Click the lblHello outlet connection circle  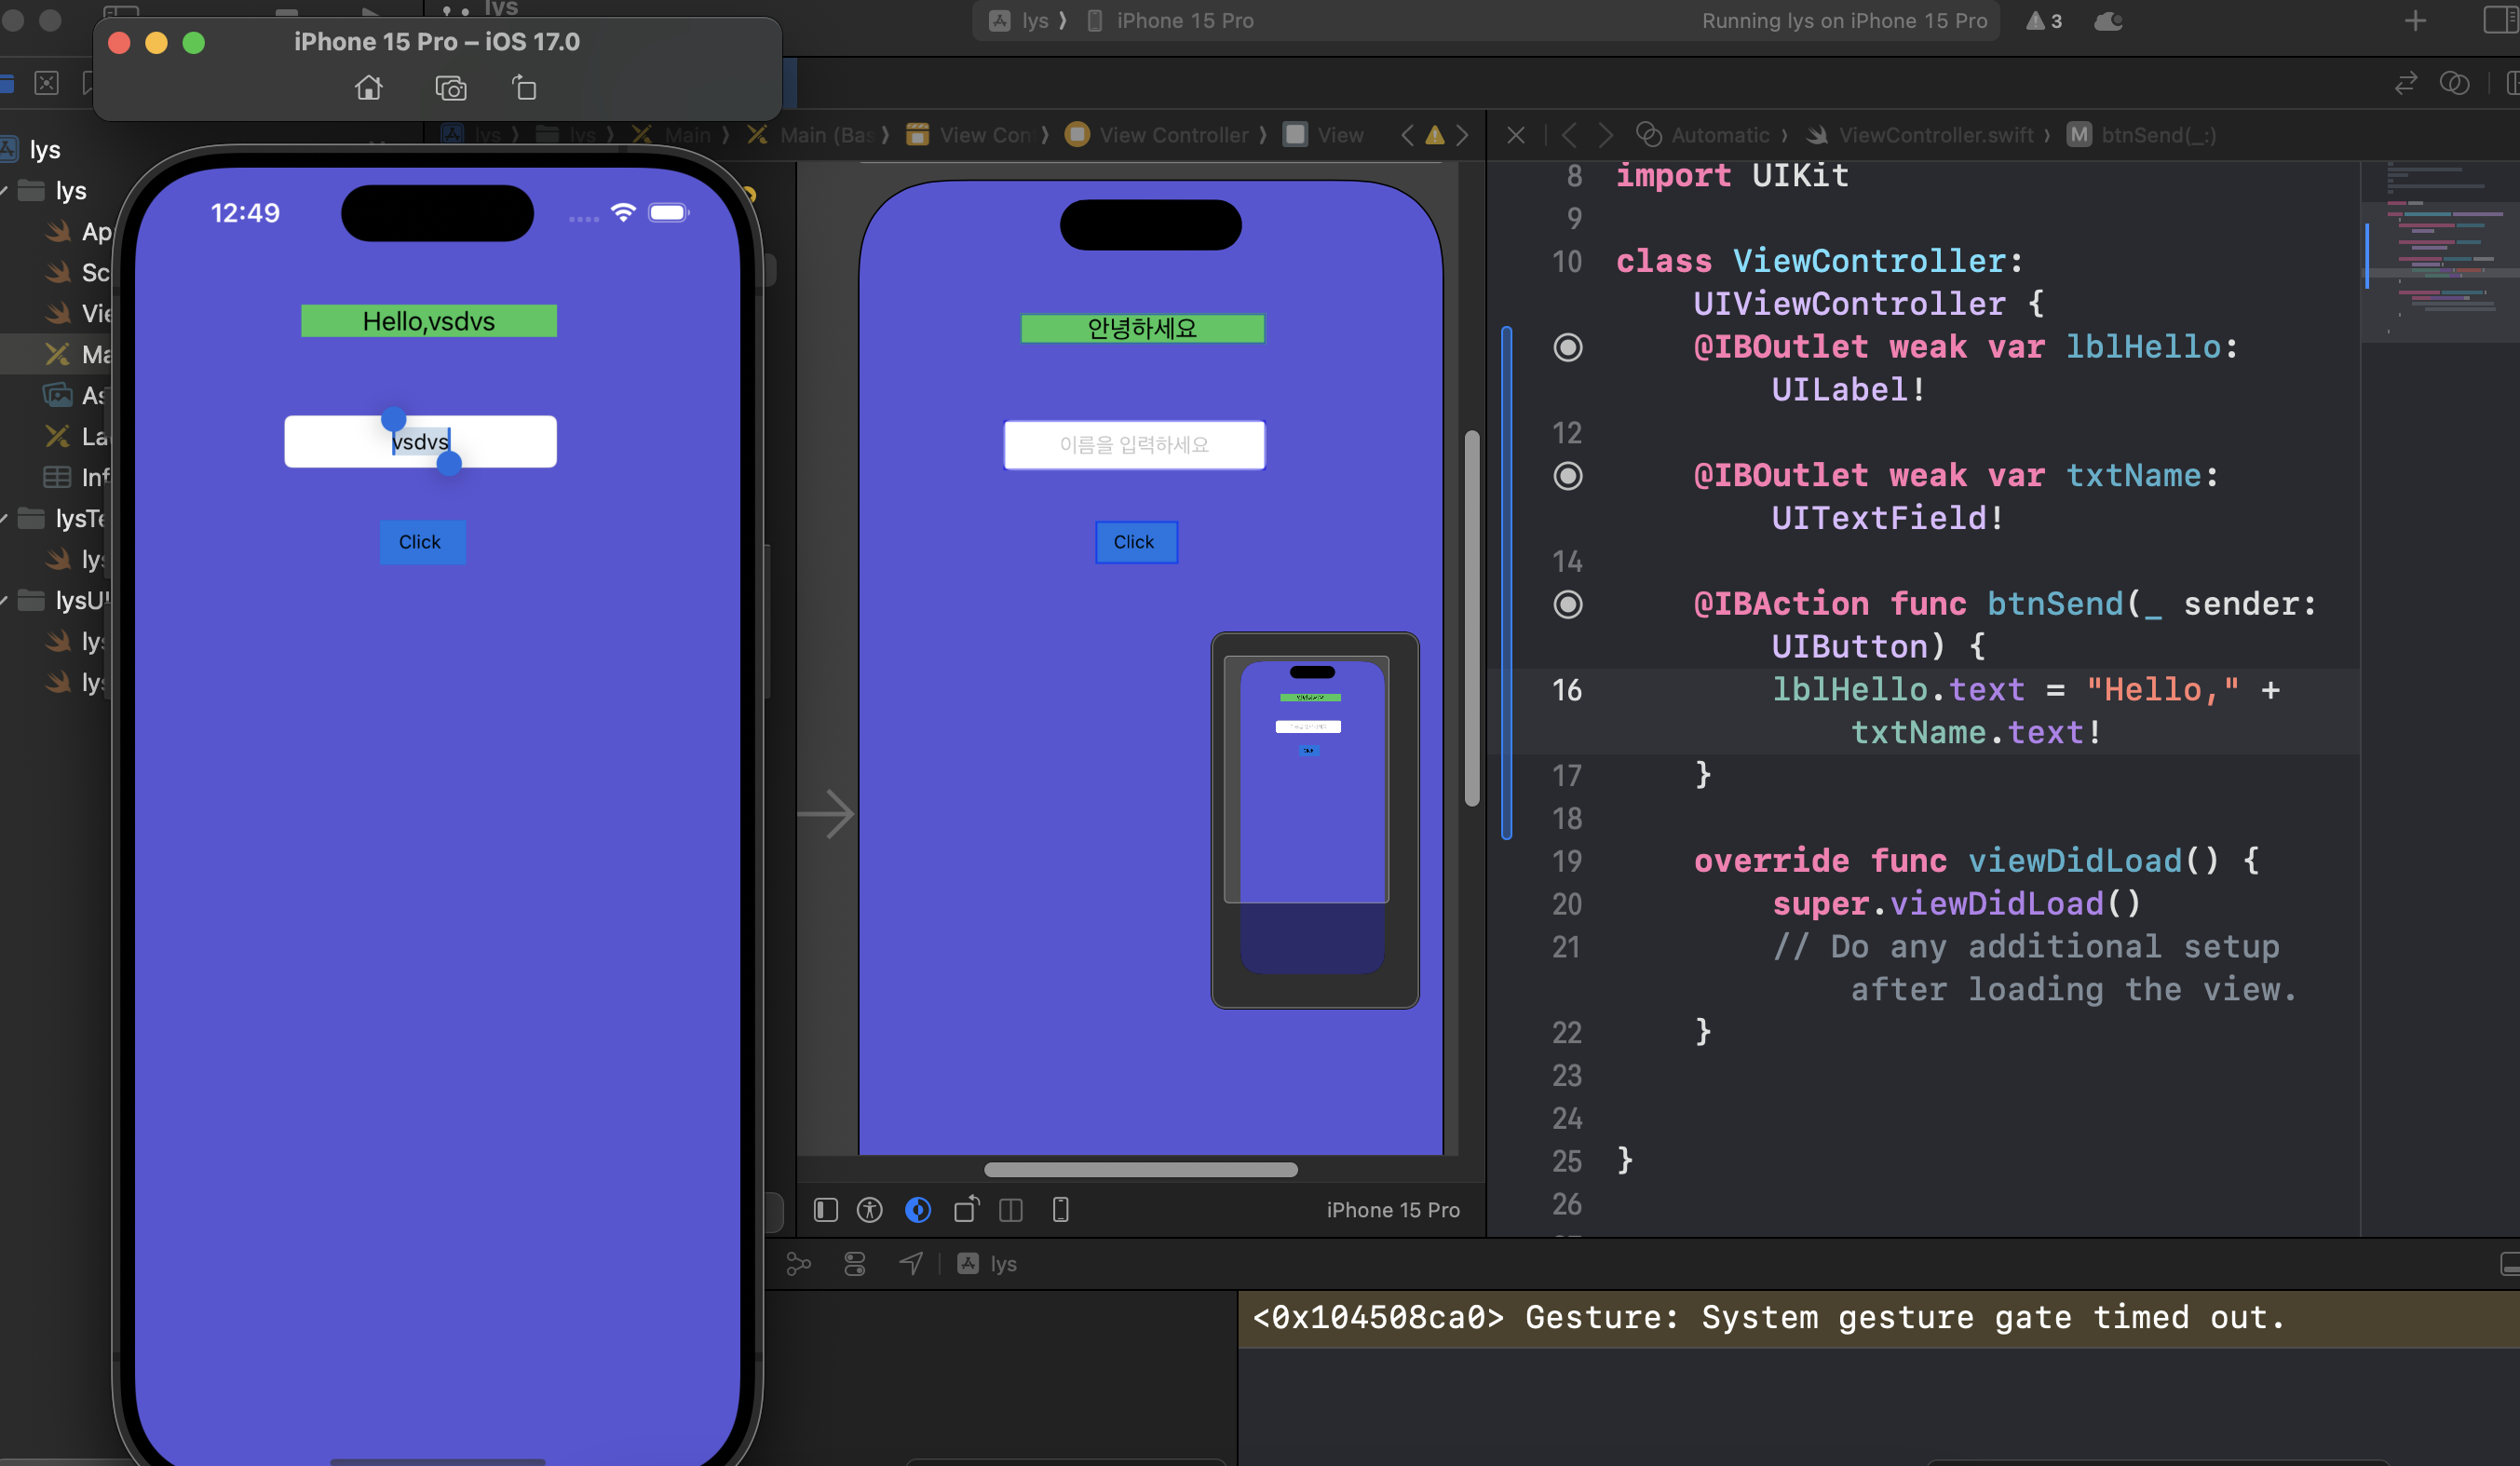(x=1567, y=347)
